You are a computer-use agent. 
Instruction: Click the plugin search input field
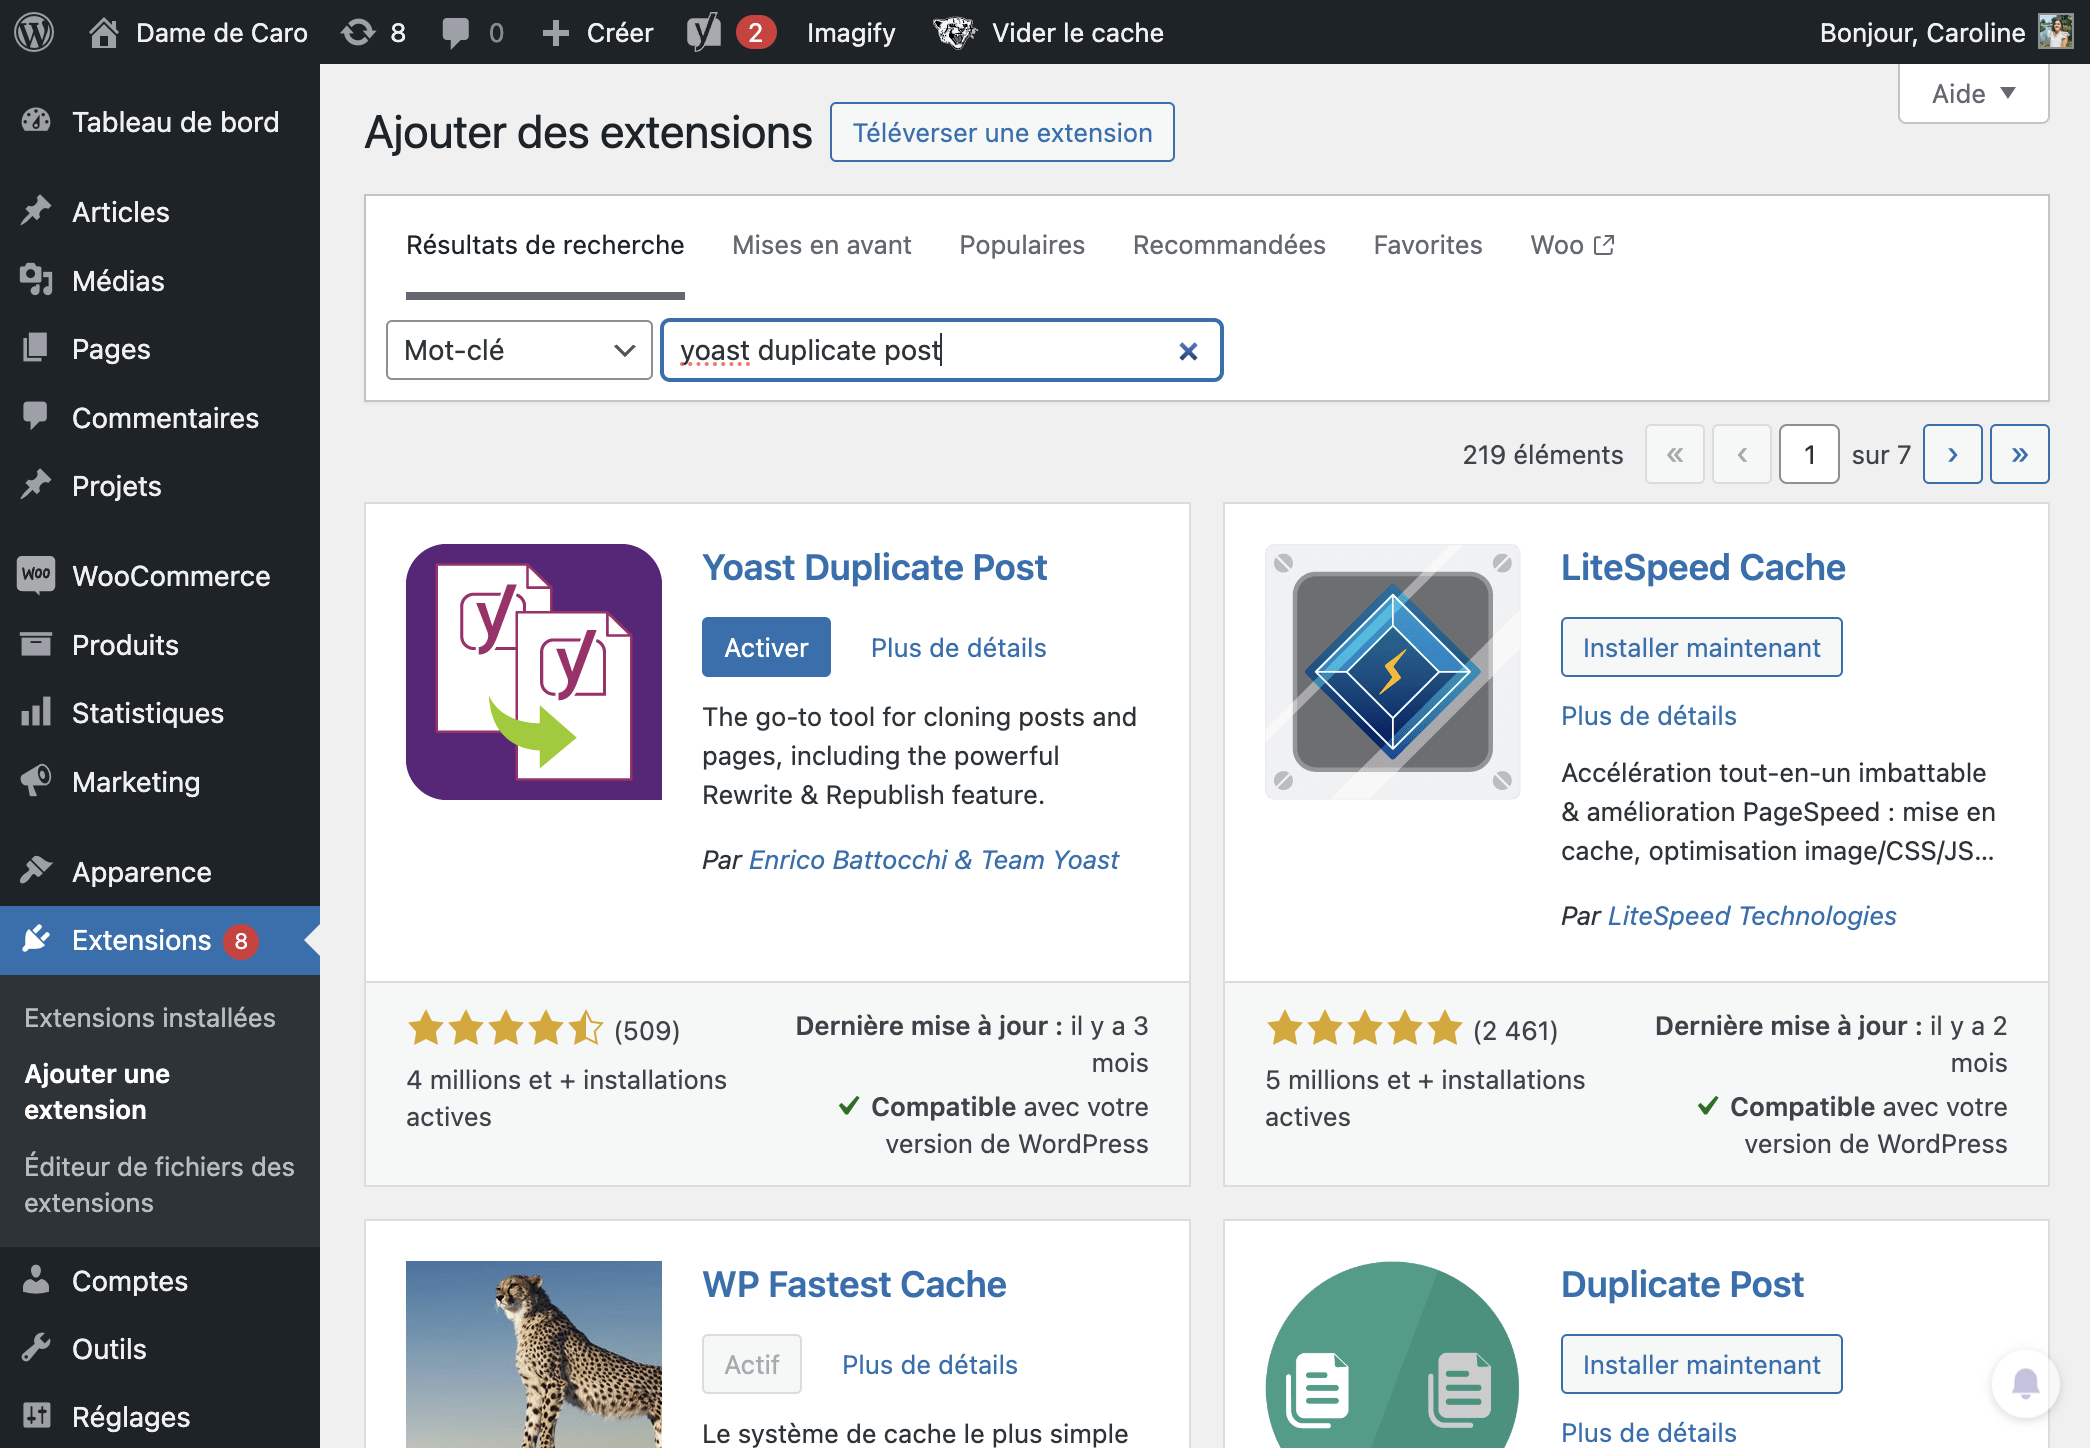click(941, 350)
